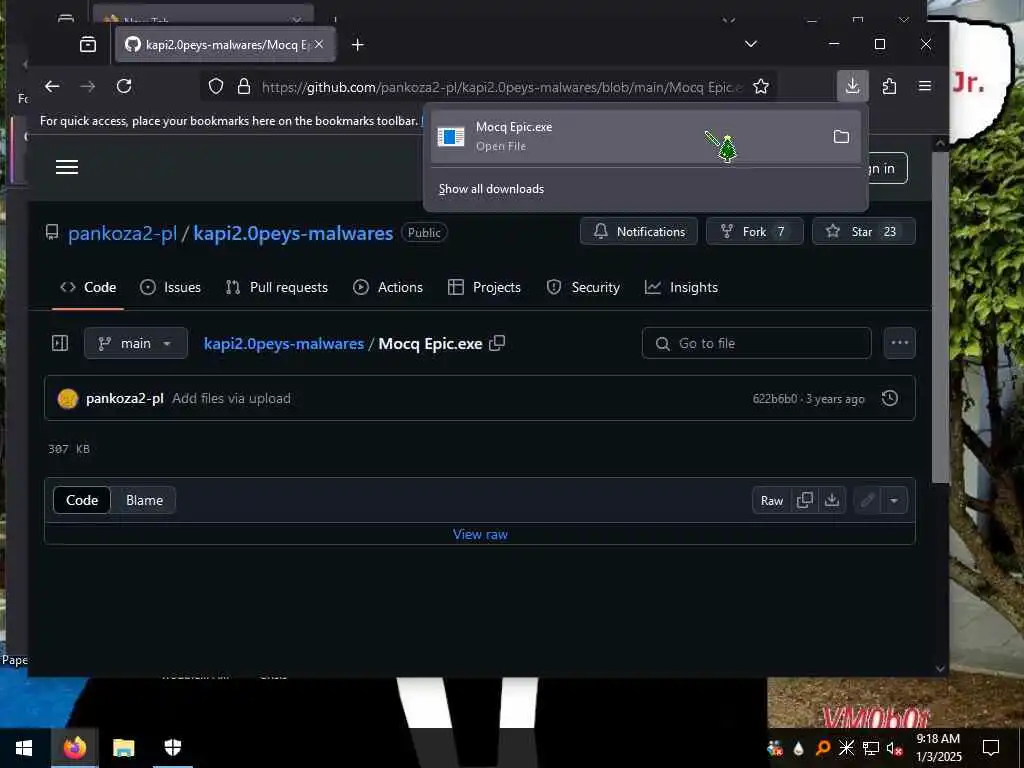The image size is (1024, 768).
Task: Click the Notifications button
Action: click(x=639, y=231)
